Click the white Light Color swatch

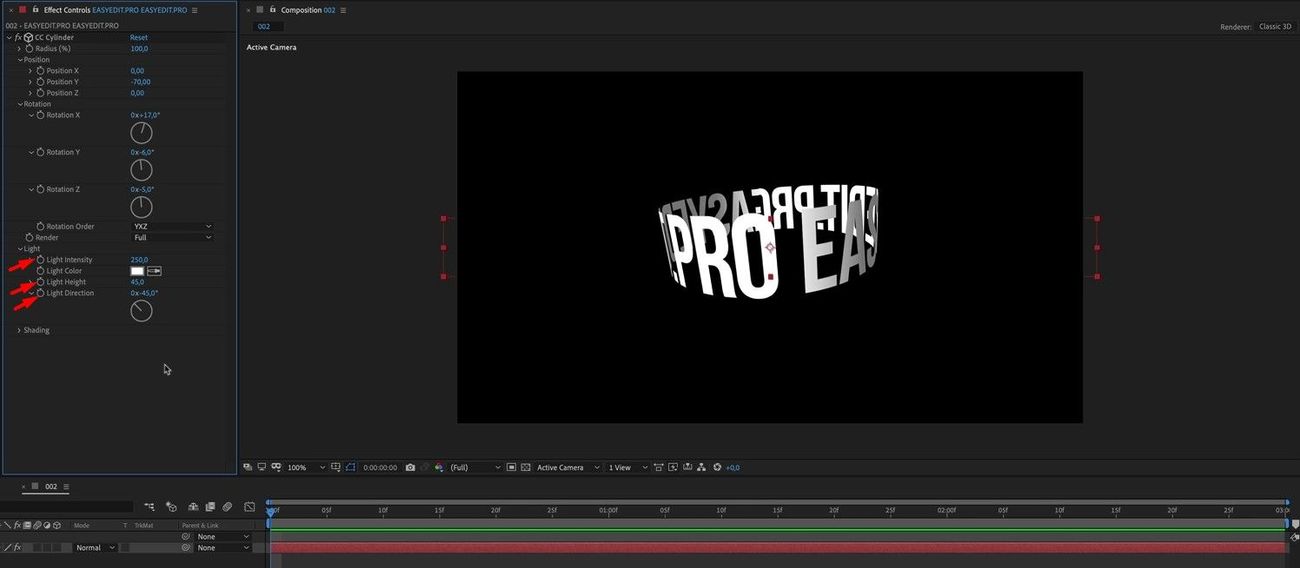click(x=137, y=271)
